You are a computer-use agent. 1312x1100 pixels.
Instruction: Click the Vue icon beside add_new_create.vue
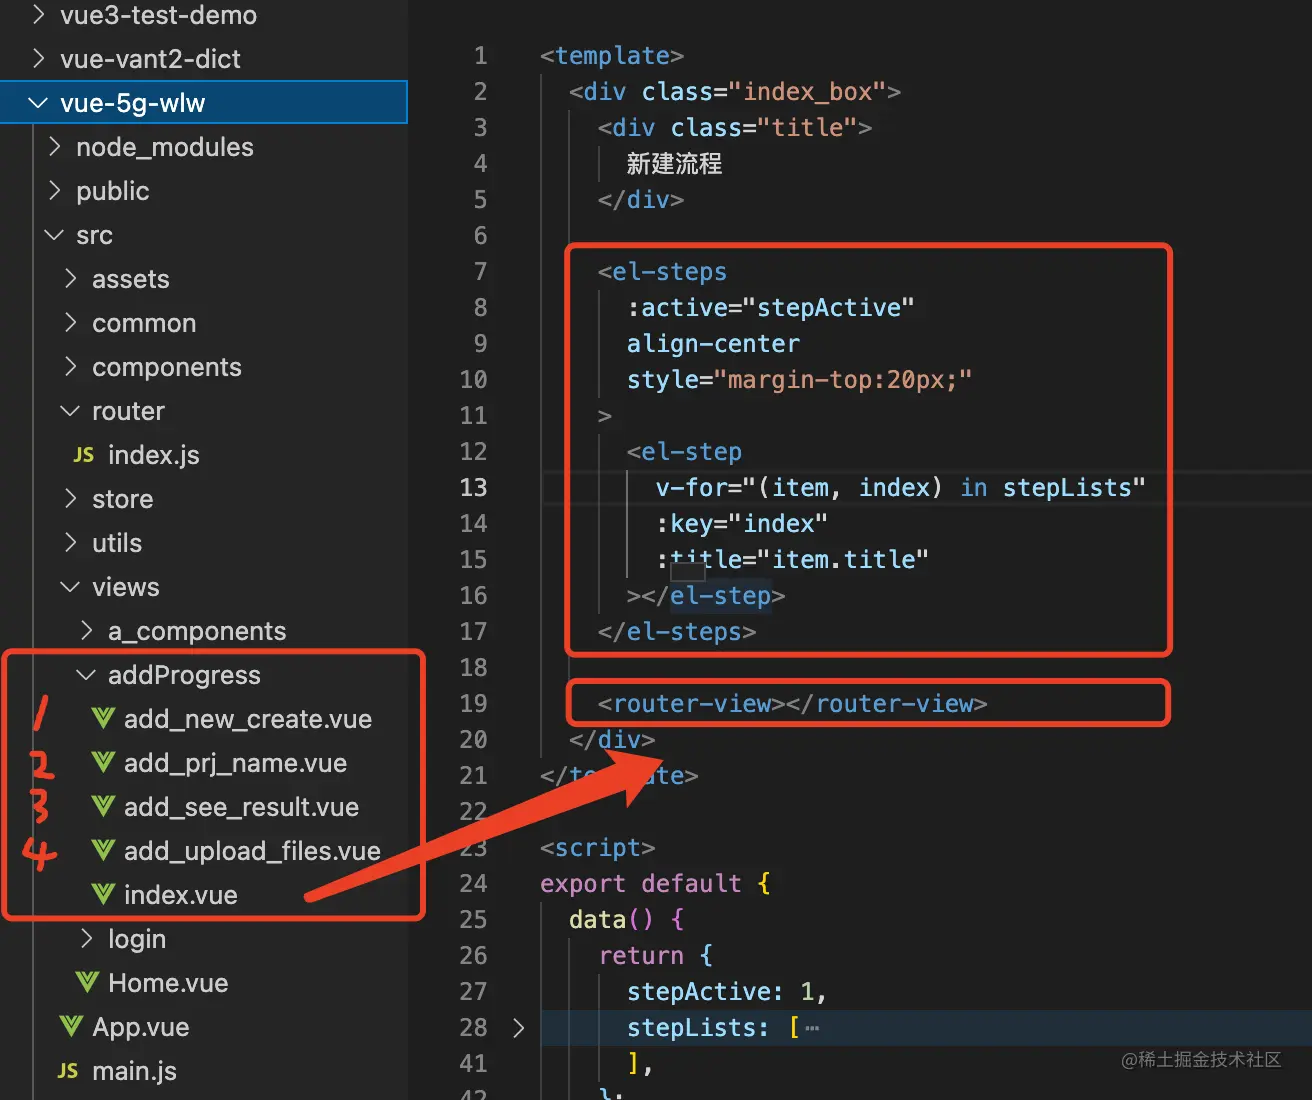click(x=103, y=718)
